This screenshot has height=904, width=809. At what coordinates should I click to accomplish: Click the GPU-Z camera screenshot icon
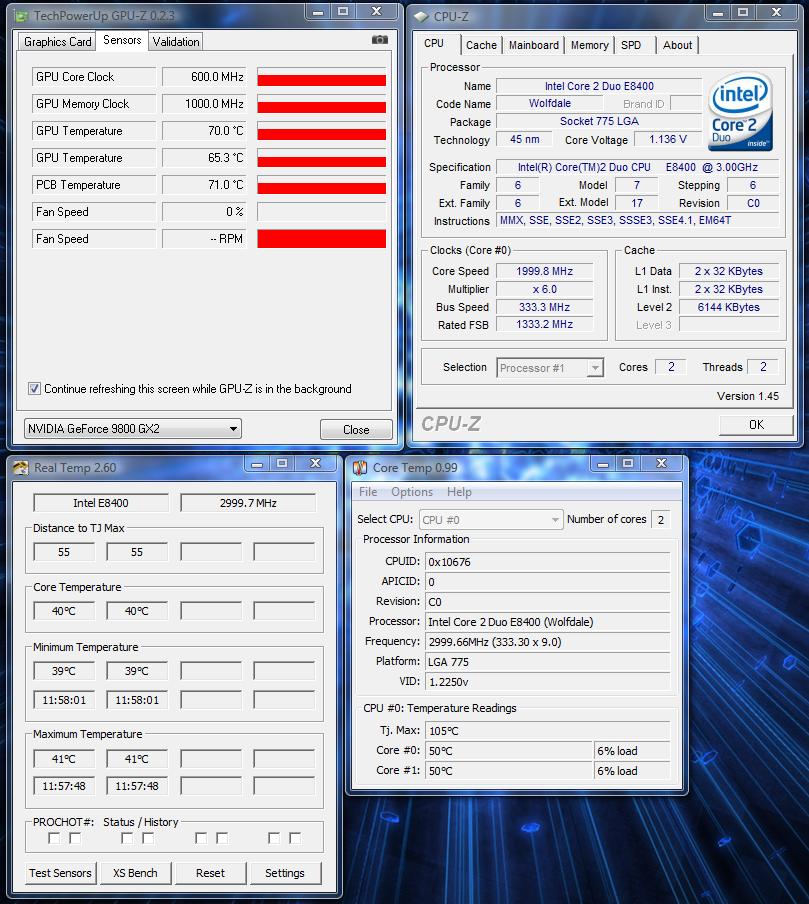[x=379, y=40]
